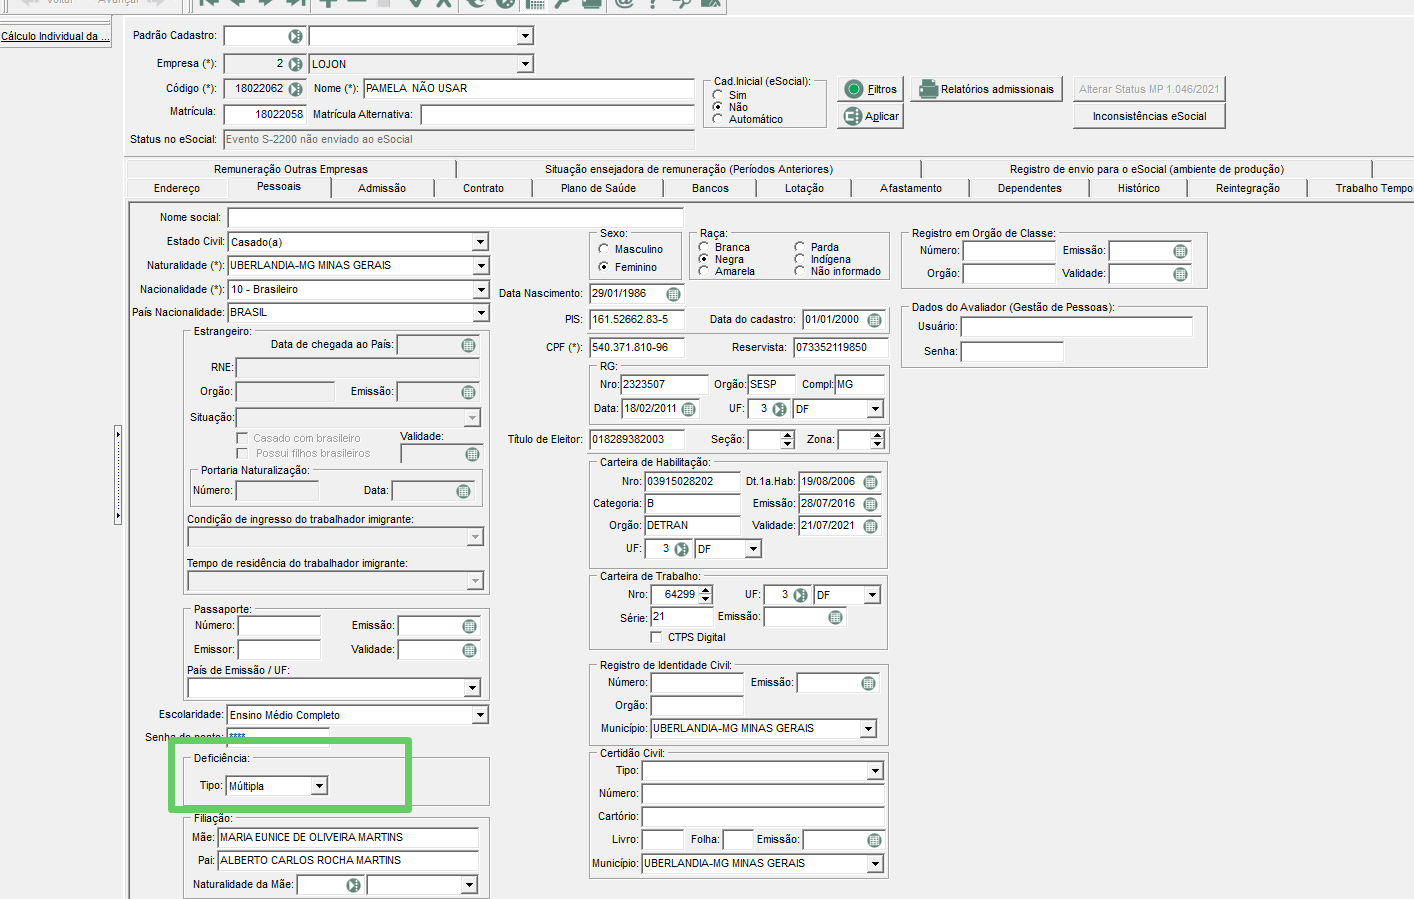The image size is (1414, 899).
Task: Expand the Certidão Civil Tipo dropdown
Action: tap(875, 771)
